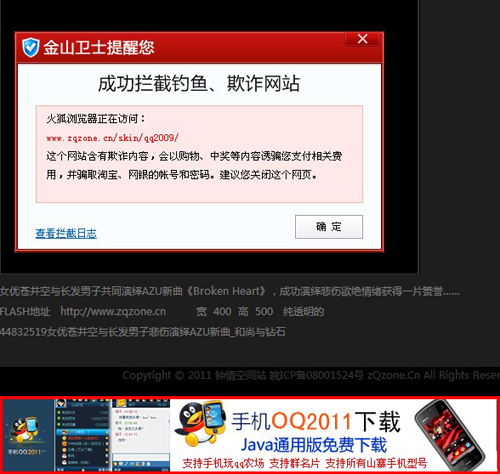Viewport: 500px width, 474px height.
Task: Click the blocked URL www.zqzone.cn/skin/qq2009/
Action: 112,137
